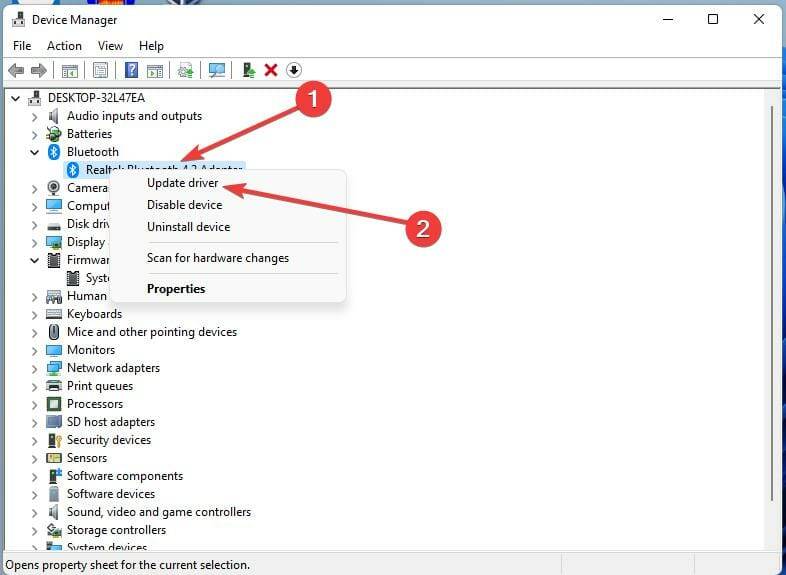Click the Forward arrow in the toolbar
The height and width of the screenshot is (575, 786).
point(39,70)
